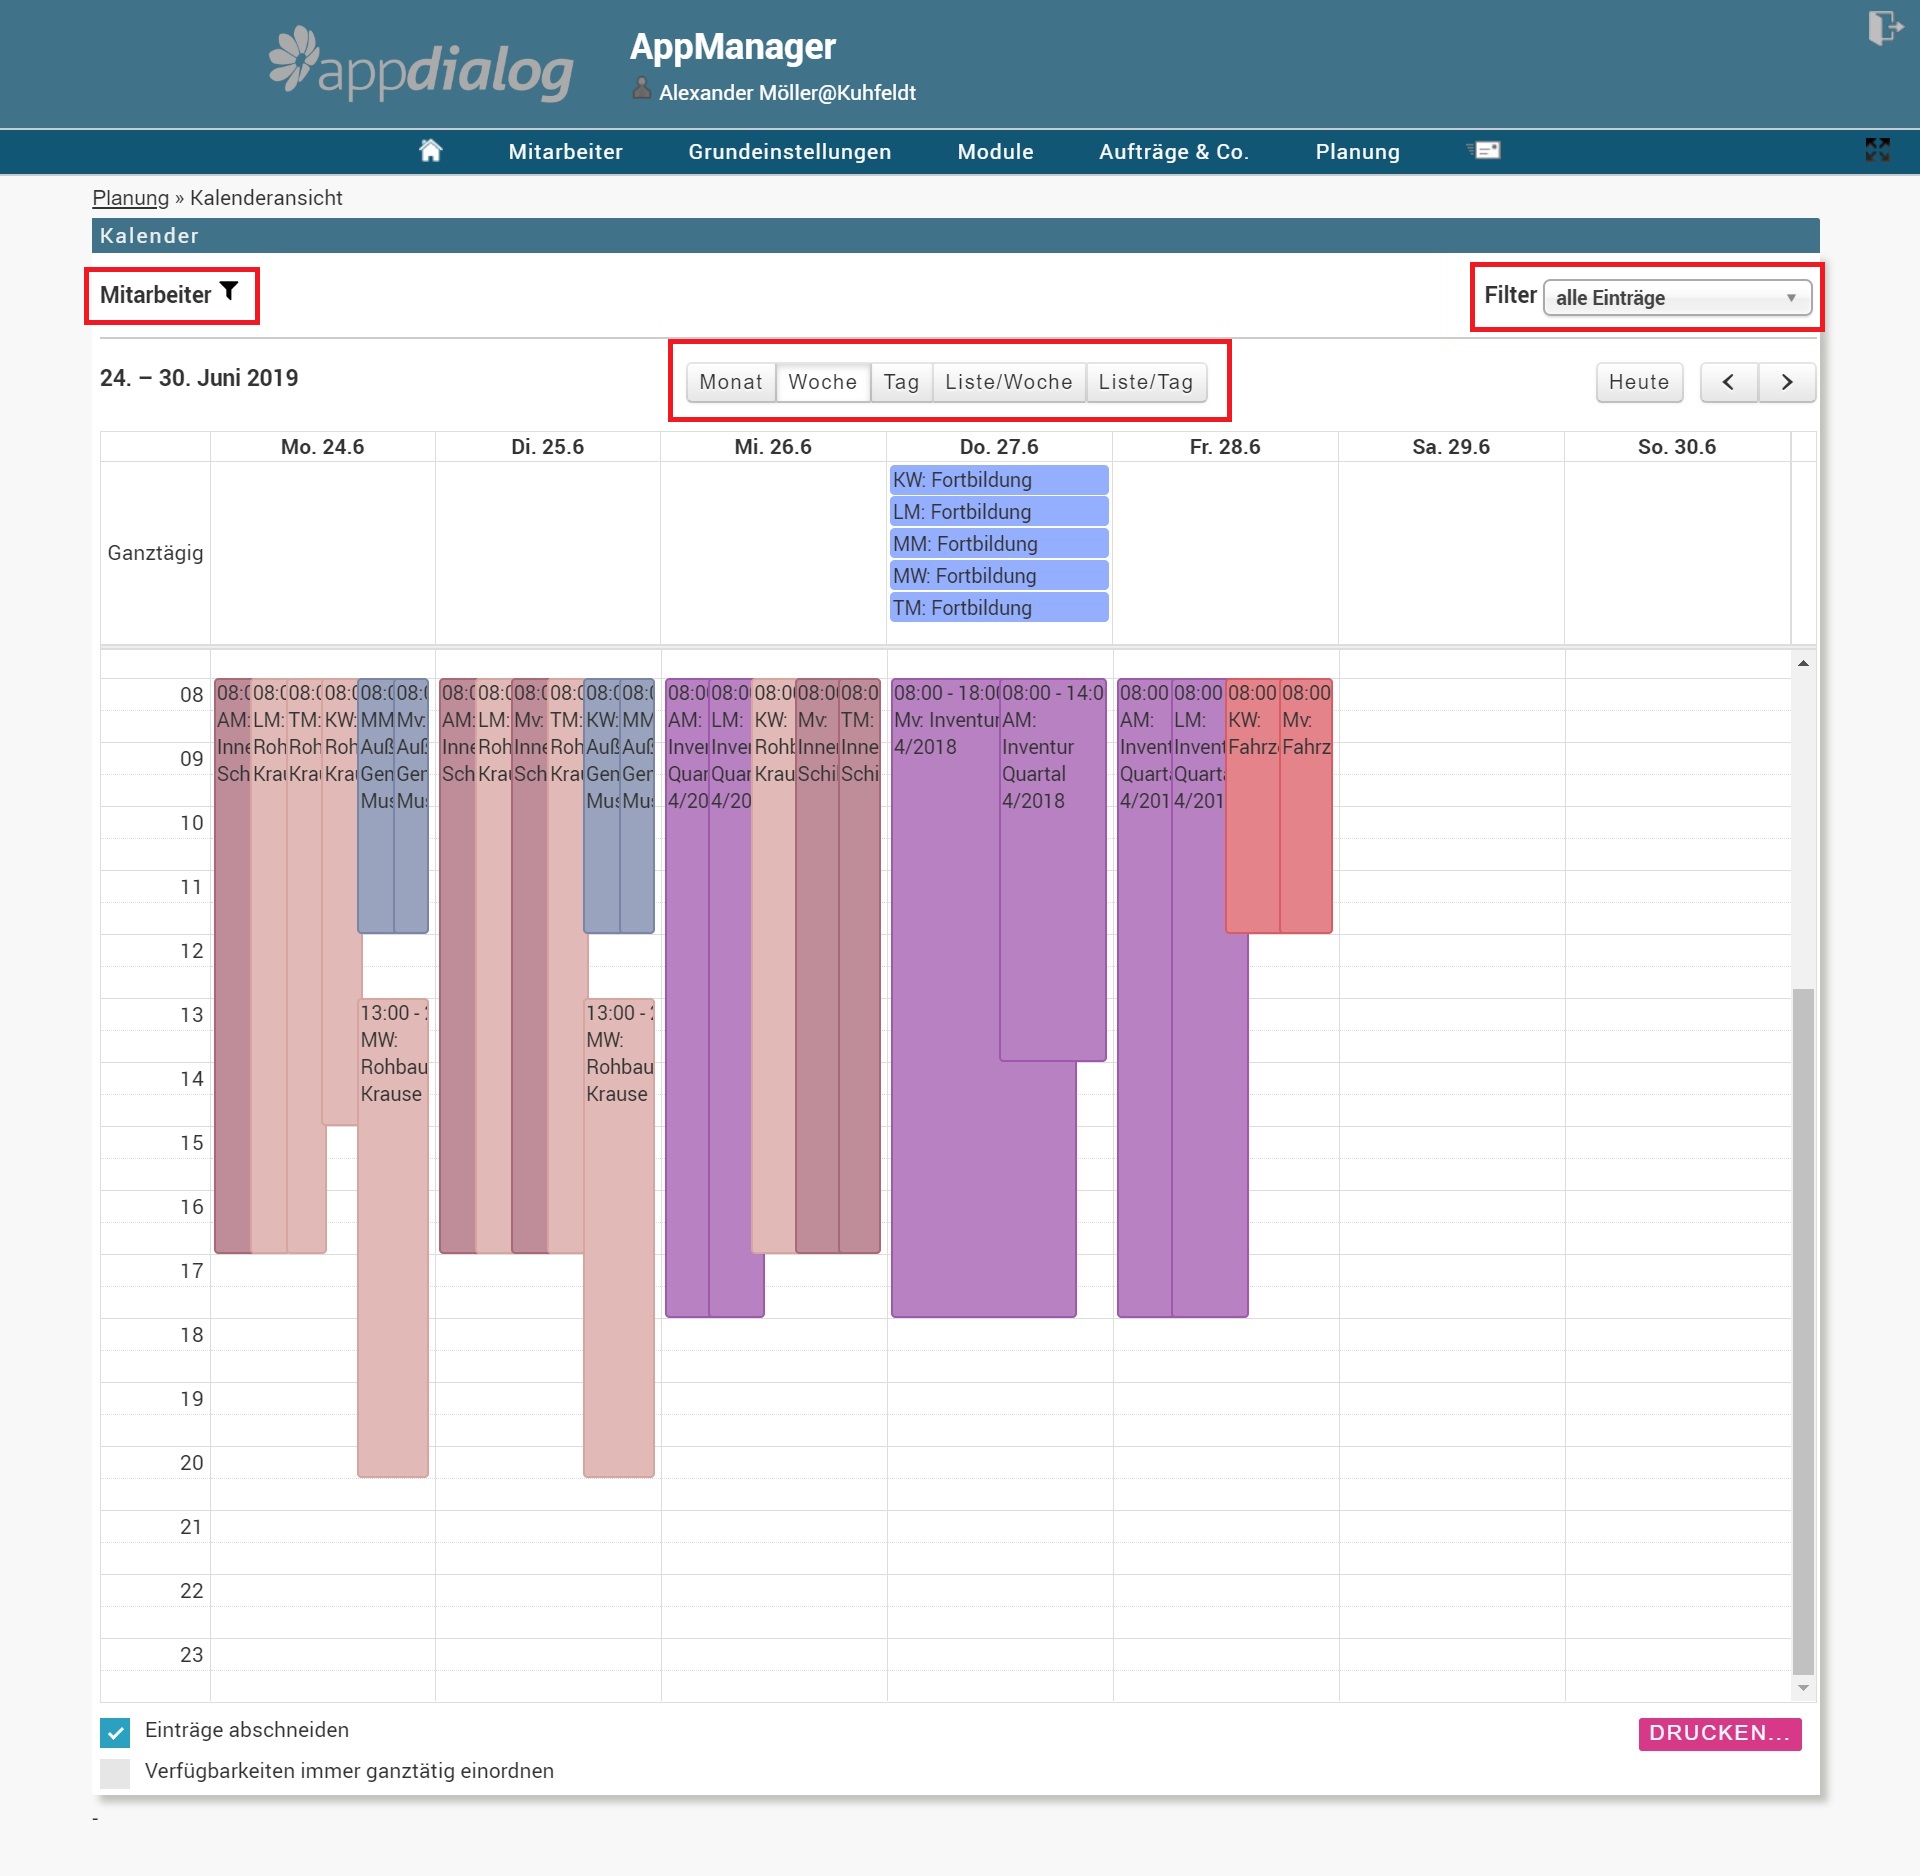Viewport: 1920px width, 1876px height.
Task: Open the LM: Fortbildung all-day entry
Action: (x=999, y=512)
